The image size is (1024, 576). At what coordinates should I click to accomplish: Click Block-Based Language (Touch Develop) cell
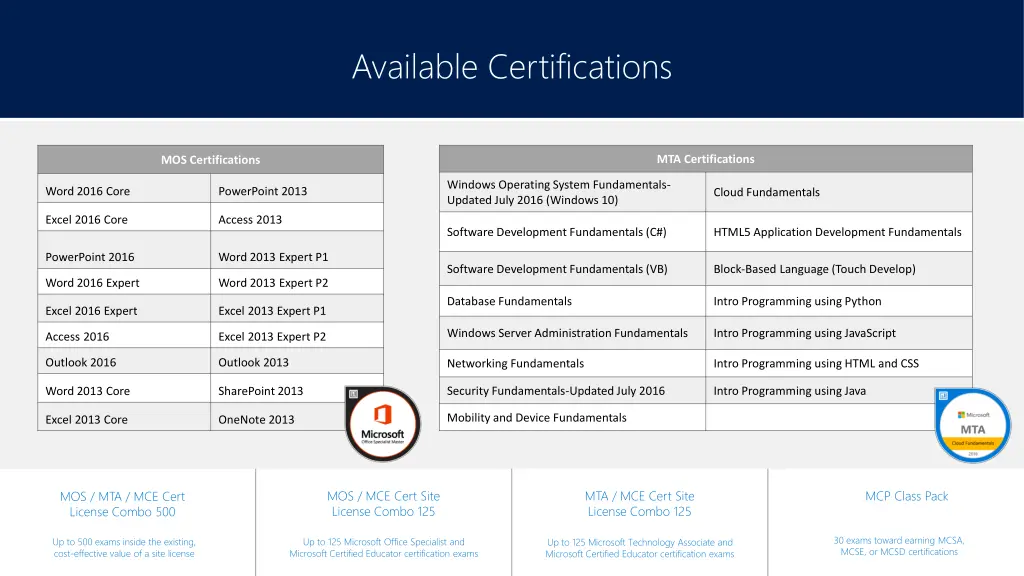click(839, 268)
